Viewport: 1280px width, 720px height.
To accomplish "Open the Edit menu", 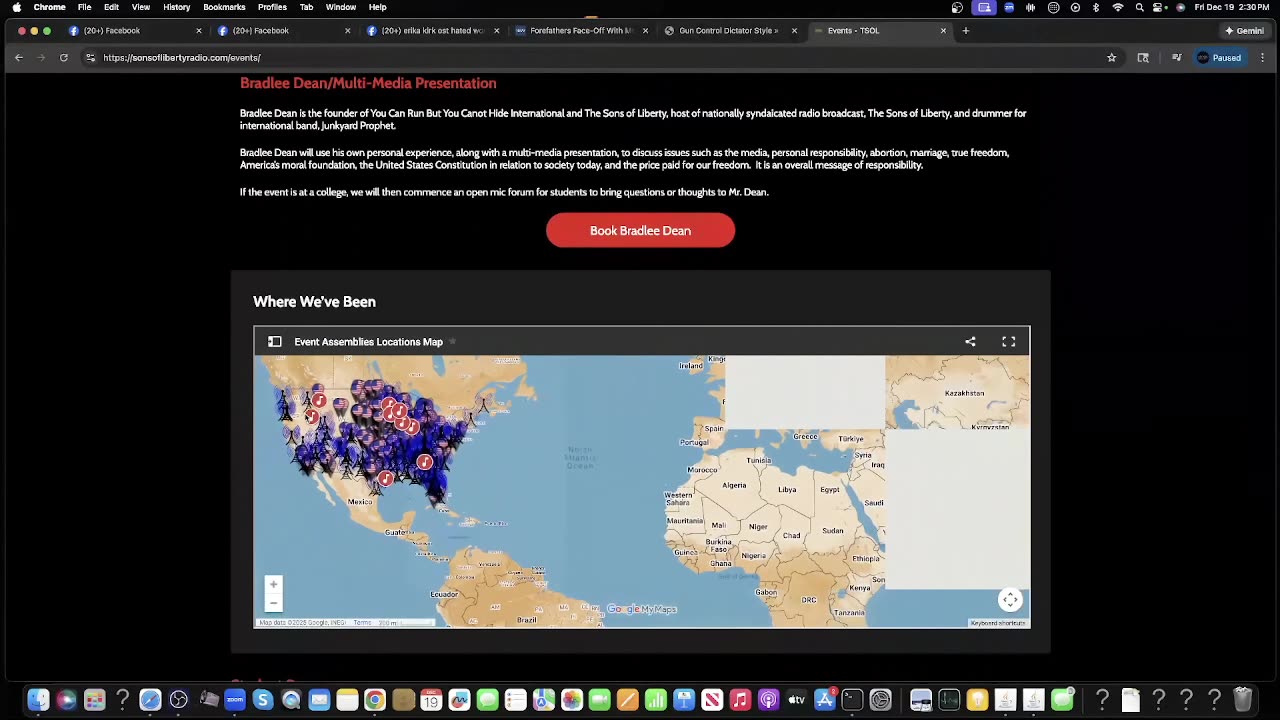I will (x=111, y=7).
